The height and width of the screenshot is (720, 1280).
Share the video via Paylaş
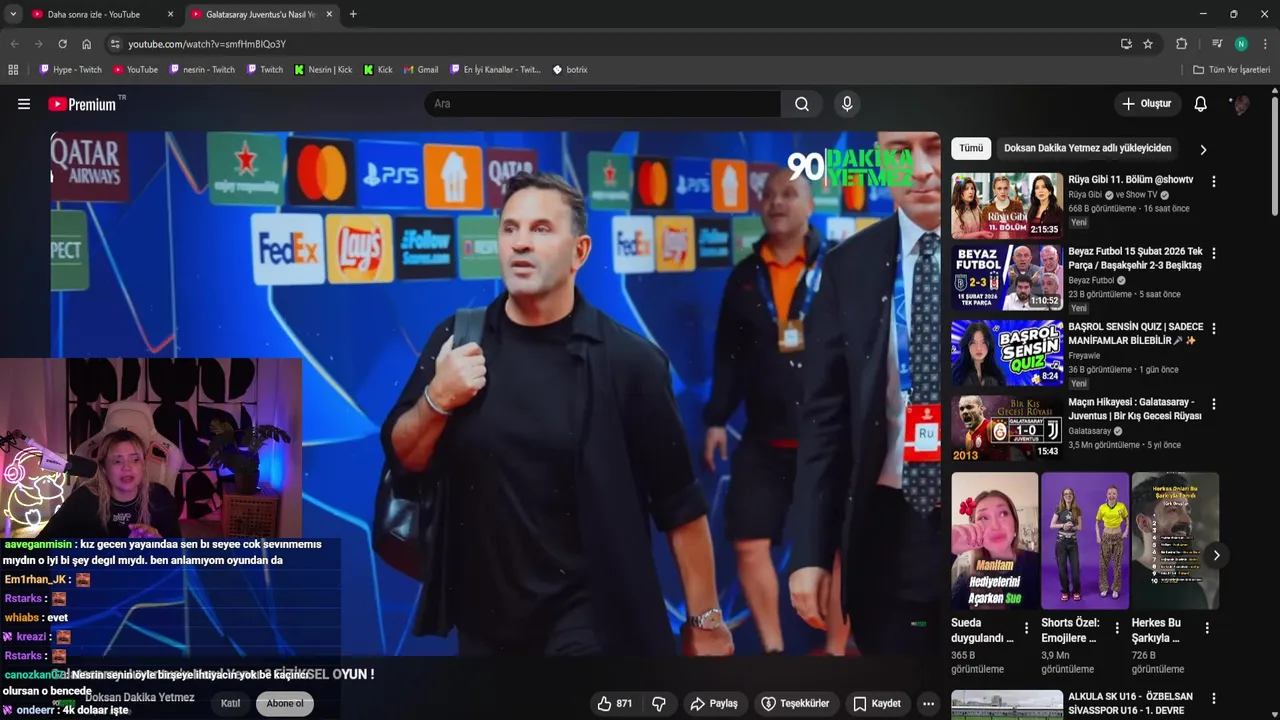[714, 703]
